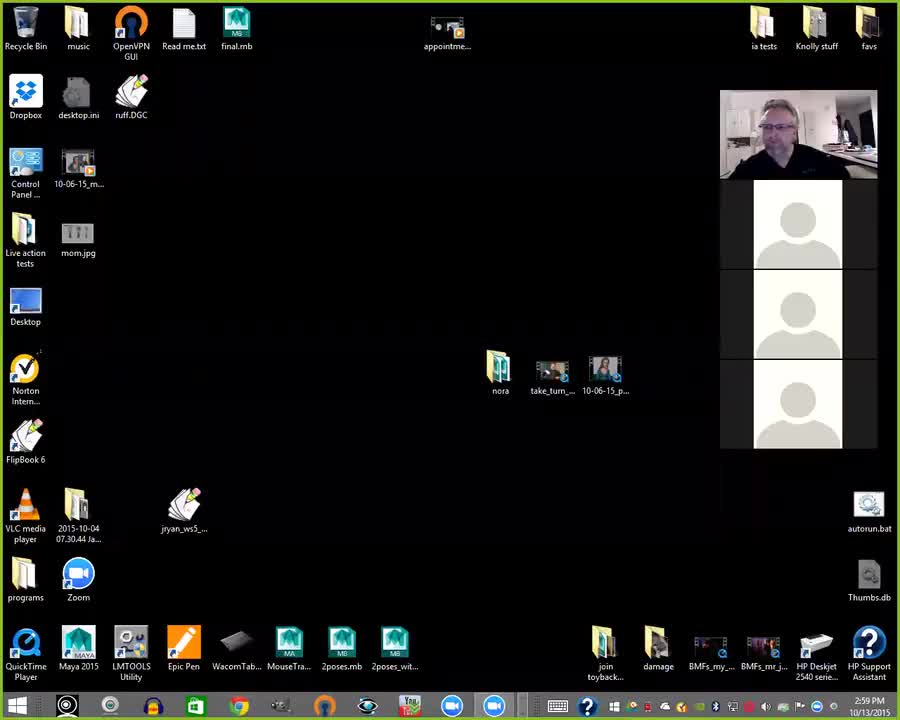Launch the HP Support Assistant shortcut
This screenshot has height=720, width=900.
[x=869, y=653]
